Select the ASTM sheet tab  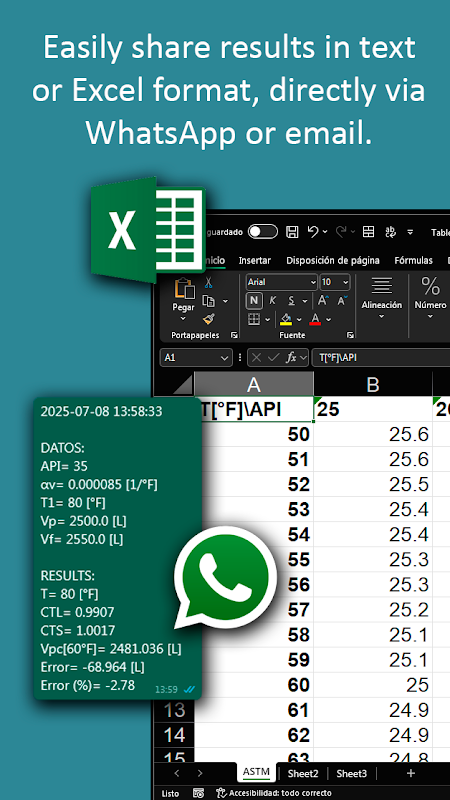pos(256,772)
